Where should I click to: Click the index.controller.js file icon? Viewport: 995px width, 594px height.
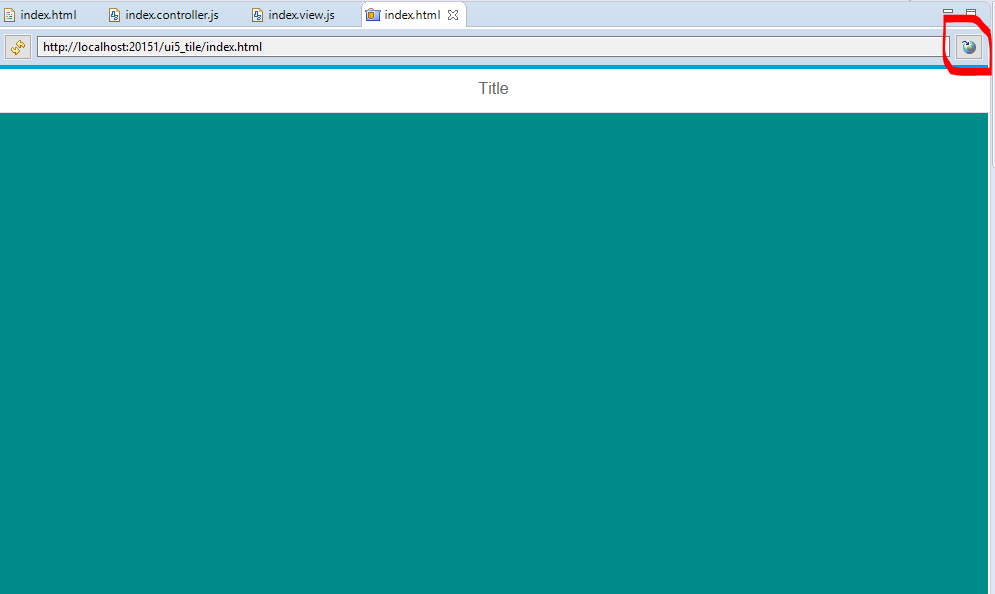[114, 15]
